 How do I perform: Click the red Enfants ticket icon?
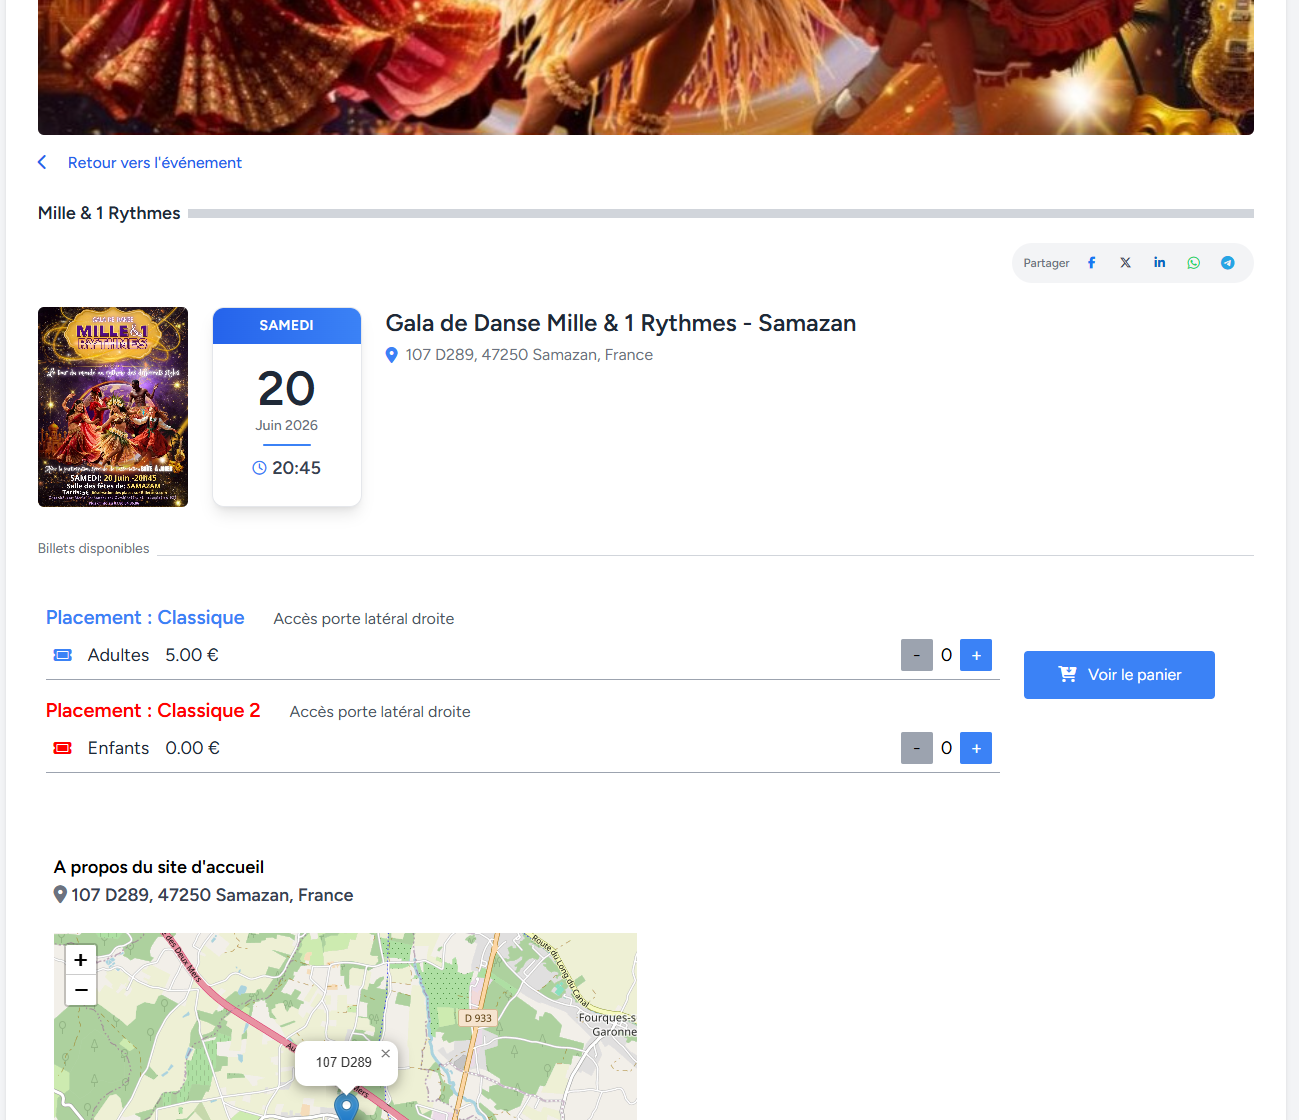pos(62,747)
